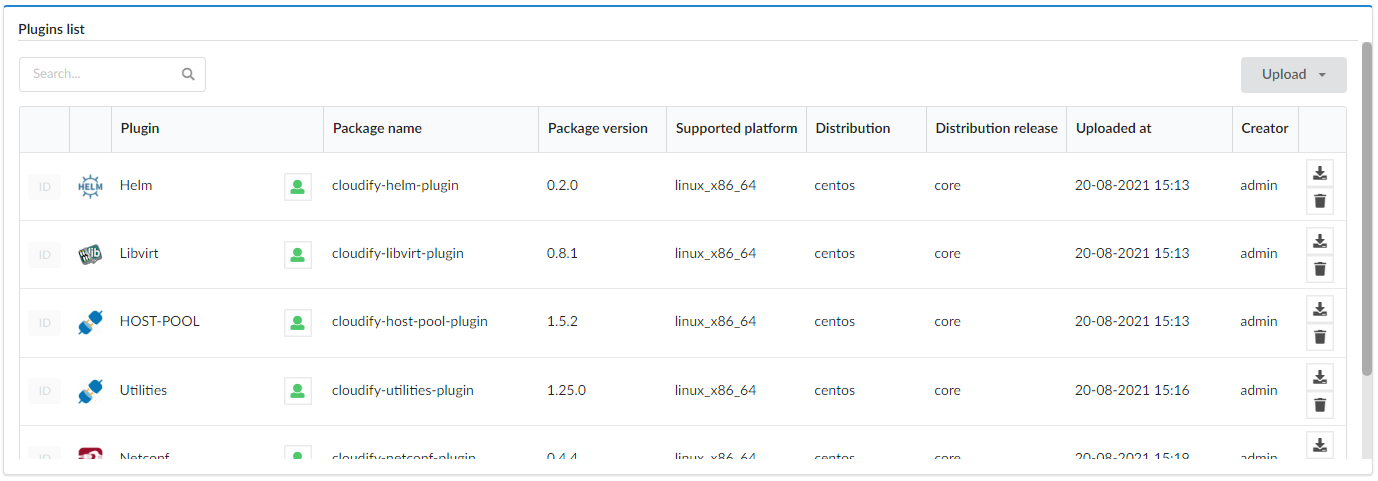1378x481 pixels.
Task: Click the Utilities row ID badge
Action: click(x=44, y=391)
